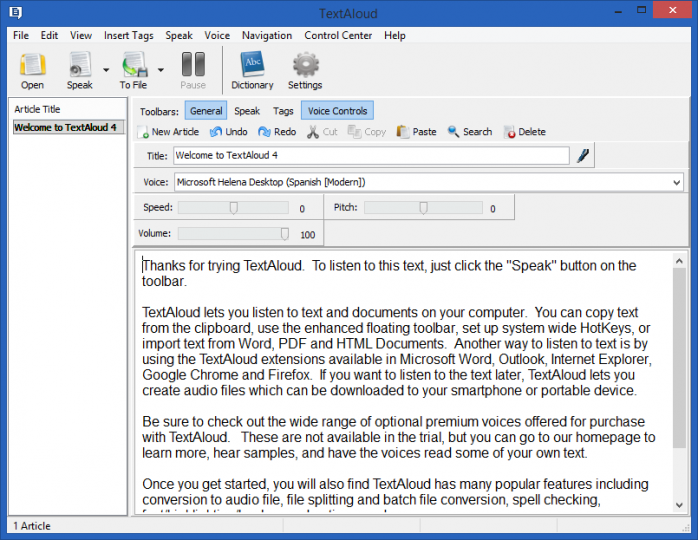Toggle the General toolbar button

click(204, 111)
